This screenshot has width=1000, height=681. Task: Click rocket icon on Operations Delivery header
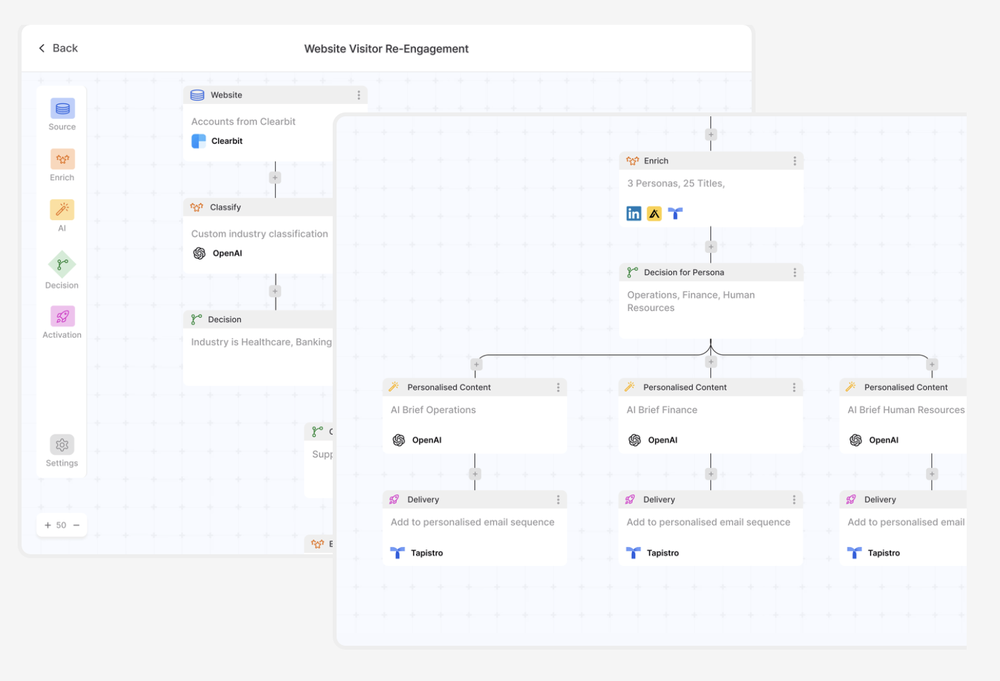point(394,499)
